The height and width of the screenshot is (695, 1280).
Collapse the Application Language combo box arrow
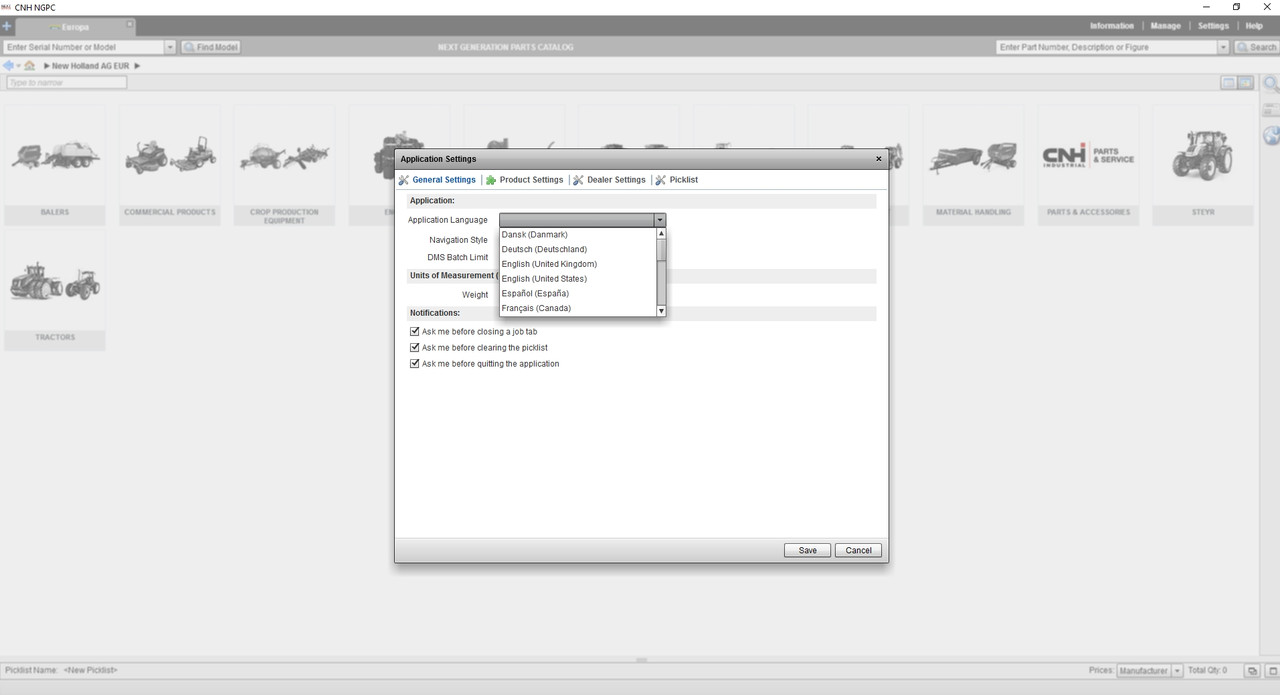[x=660, y=220]
